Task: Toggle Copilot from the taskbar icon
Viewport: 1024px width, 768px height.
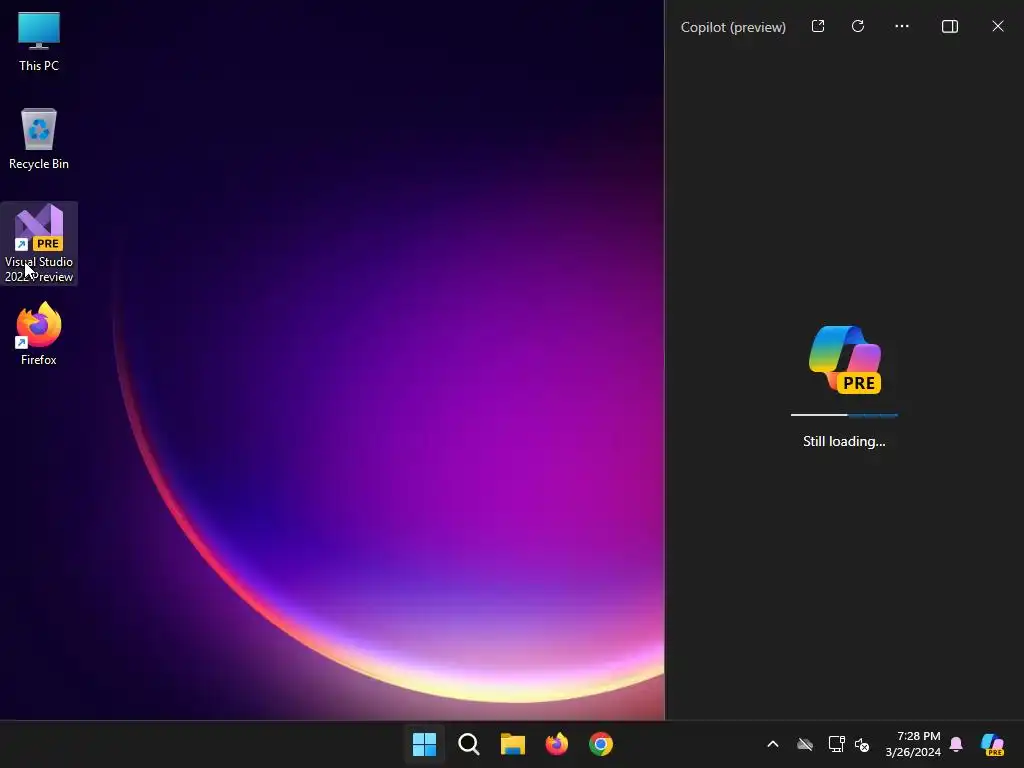Action: tap(992, 744)
